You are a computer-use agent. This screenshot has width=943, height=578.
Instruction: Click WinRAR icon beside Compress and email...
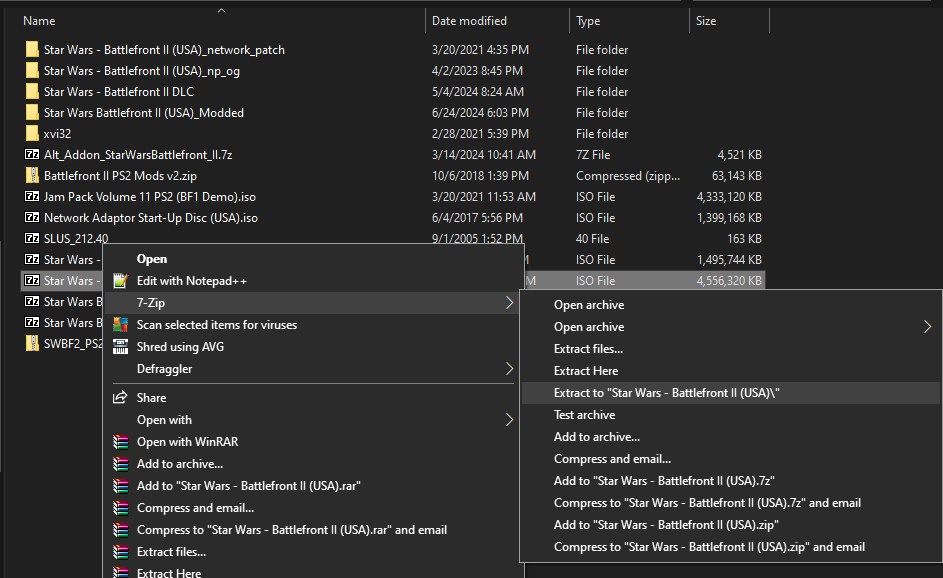tap(120, 508)
